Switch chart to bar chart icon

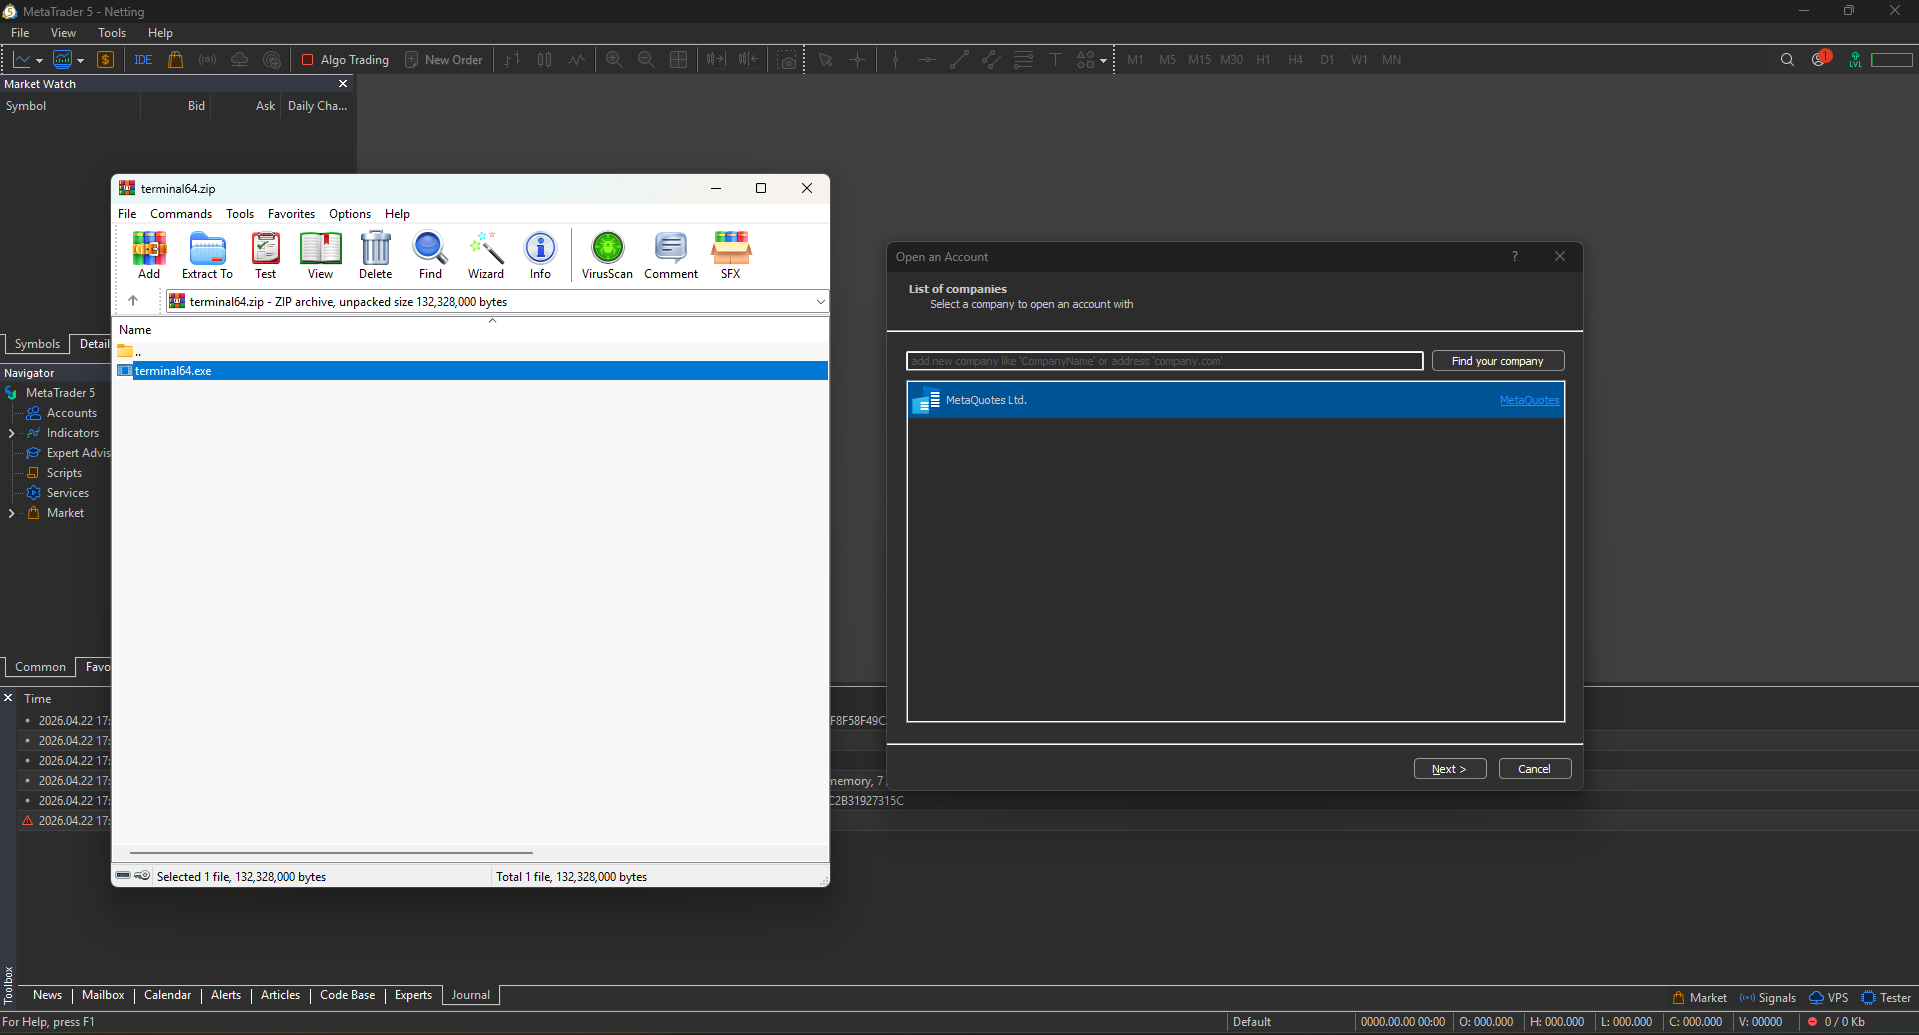tap(513, 60)
